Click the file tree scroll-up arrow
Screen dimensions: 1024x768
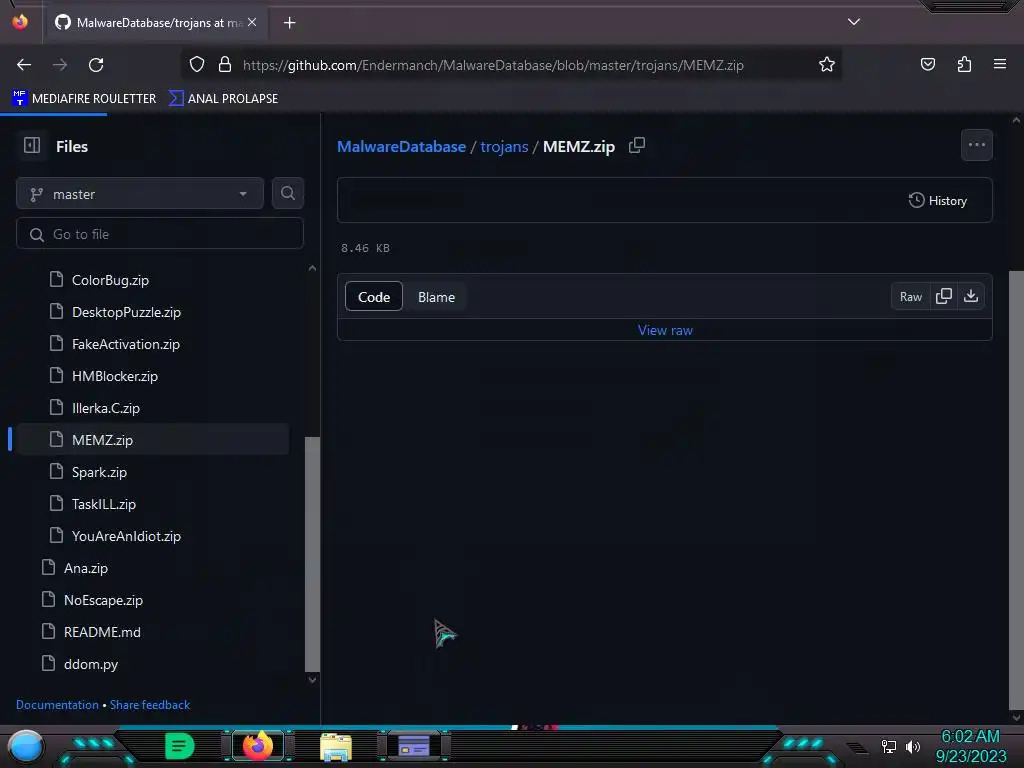point(312,268)
